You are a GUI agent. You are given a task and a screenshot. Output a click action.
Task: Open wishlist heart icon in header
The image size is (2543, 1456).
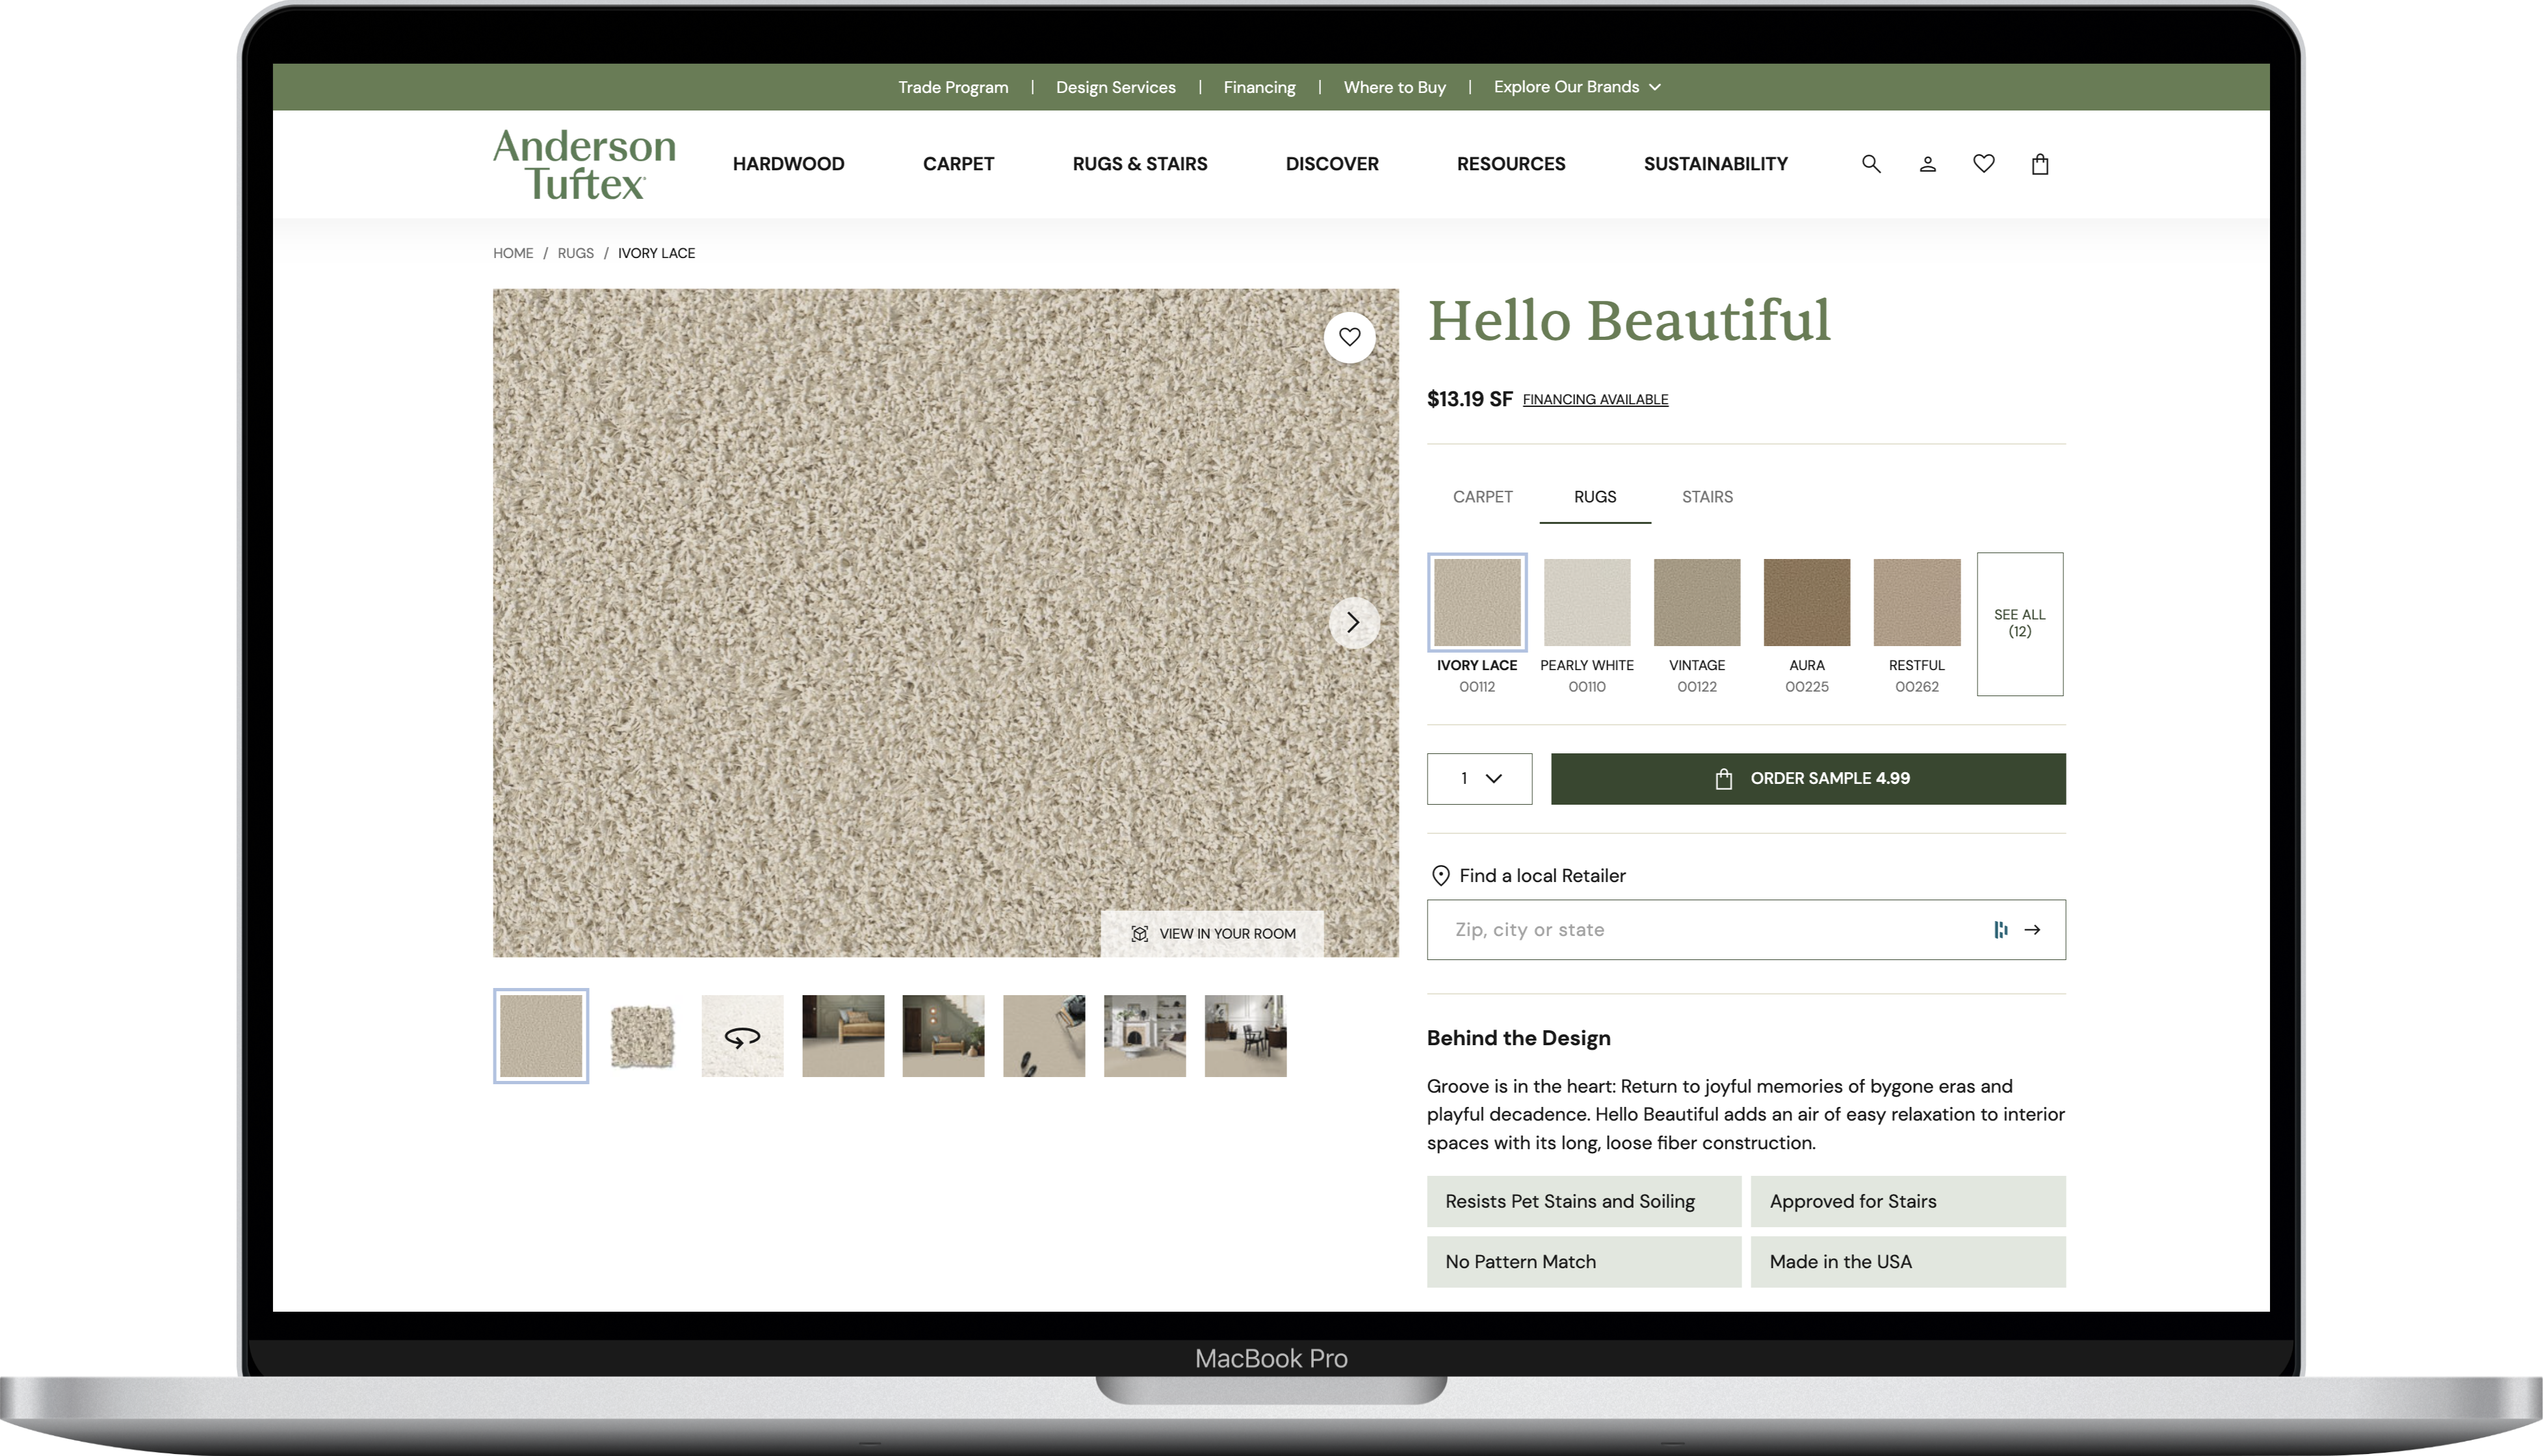point(1984,163)
